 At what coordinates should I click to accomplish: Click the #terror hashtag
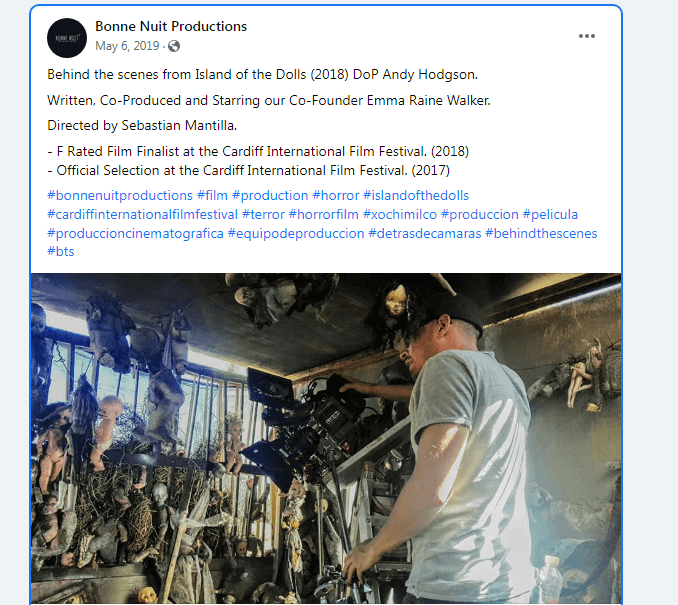263,214
